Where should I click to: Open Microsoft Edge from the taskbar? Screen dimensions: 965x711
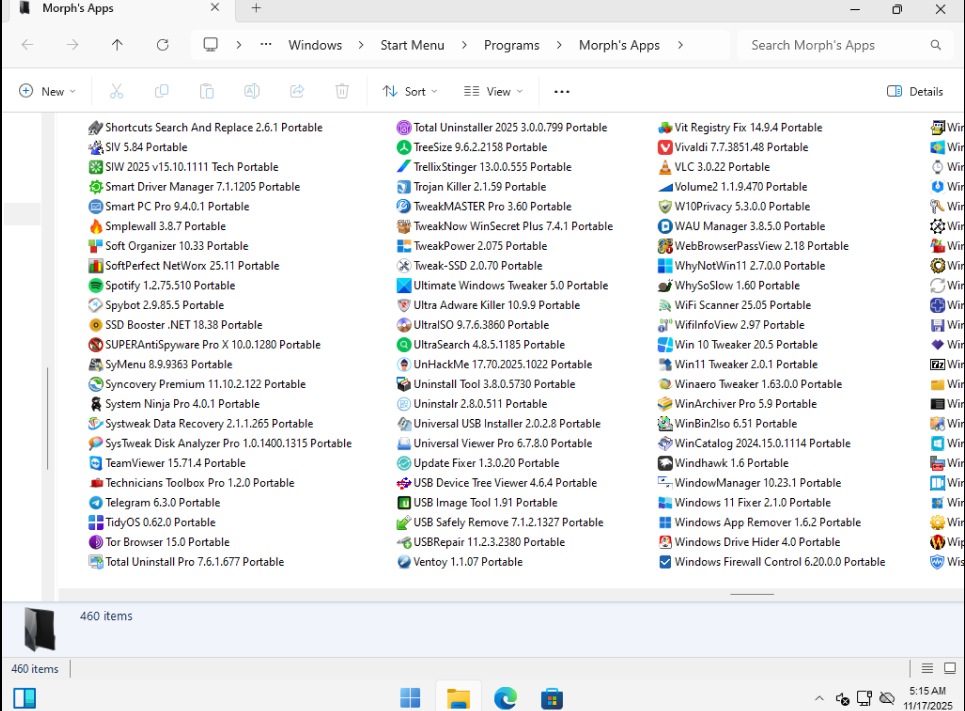(x=505, y=697)
